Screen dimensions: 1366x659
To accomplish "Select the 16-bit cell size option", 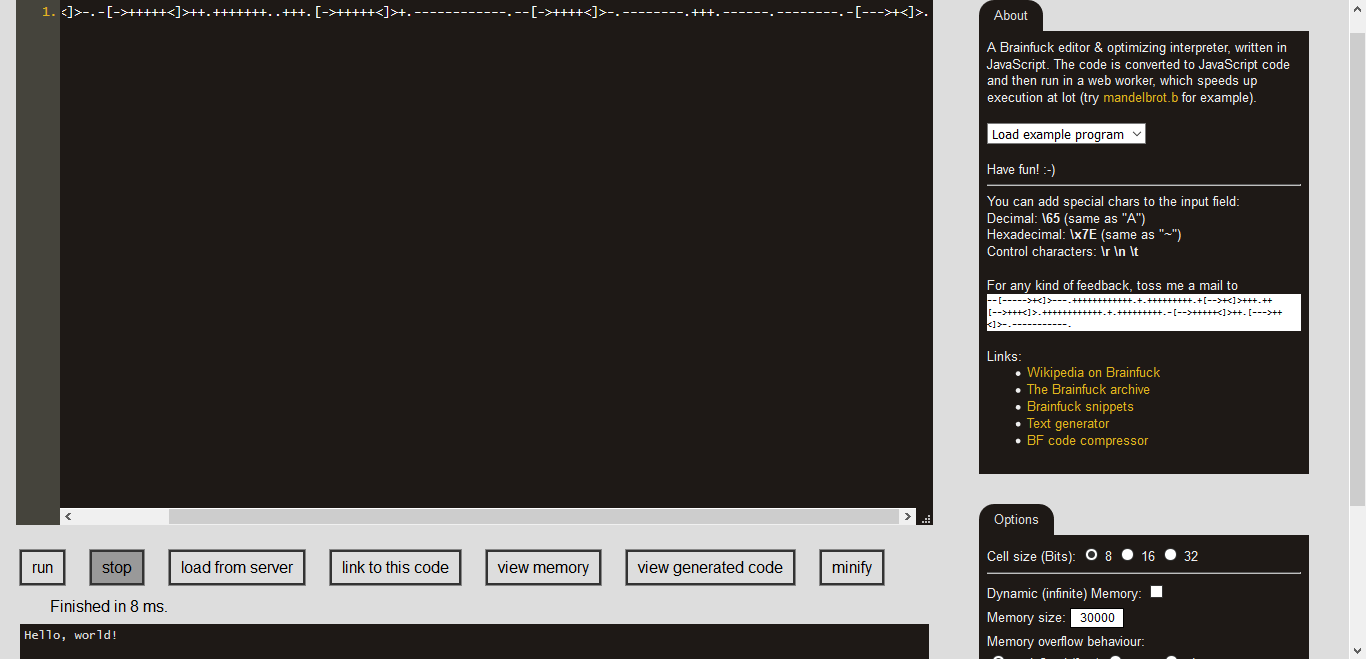I will coord(1127,555).
